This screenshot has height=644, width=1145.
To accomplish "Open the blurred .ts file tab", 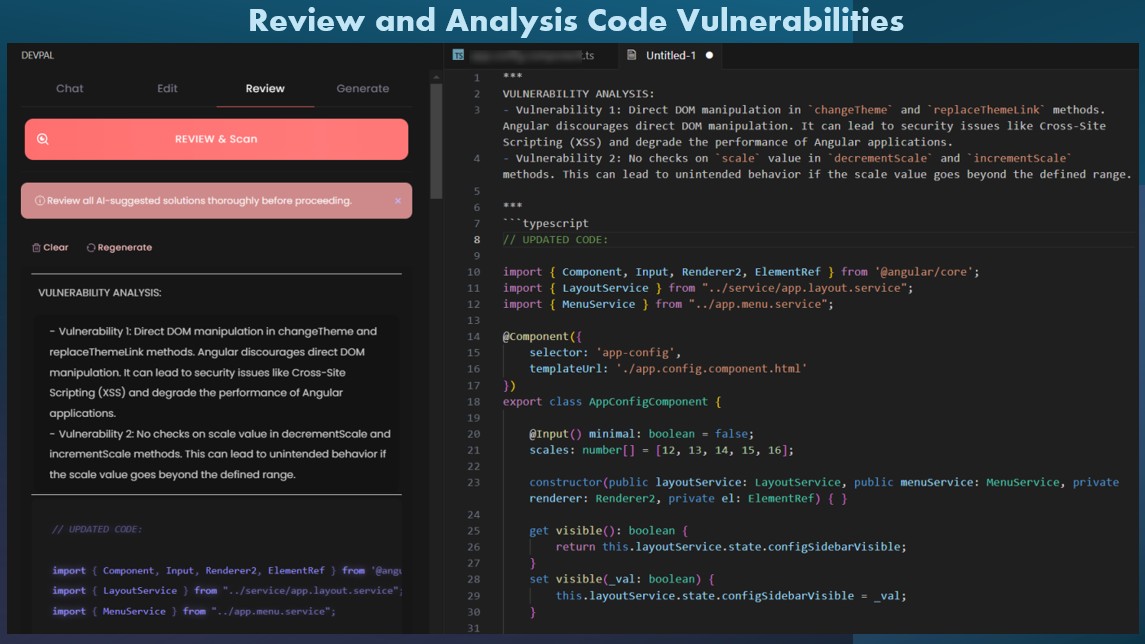I will coord(532,55).
